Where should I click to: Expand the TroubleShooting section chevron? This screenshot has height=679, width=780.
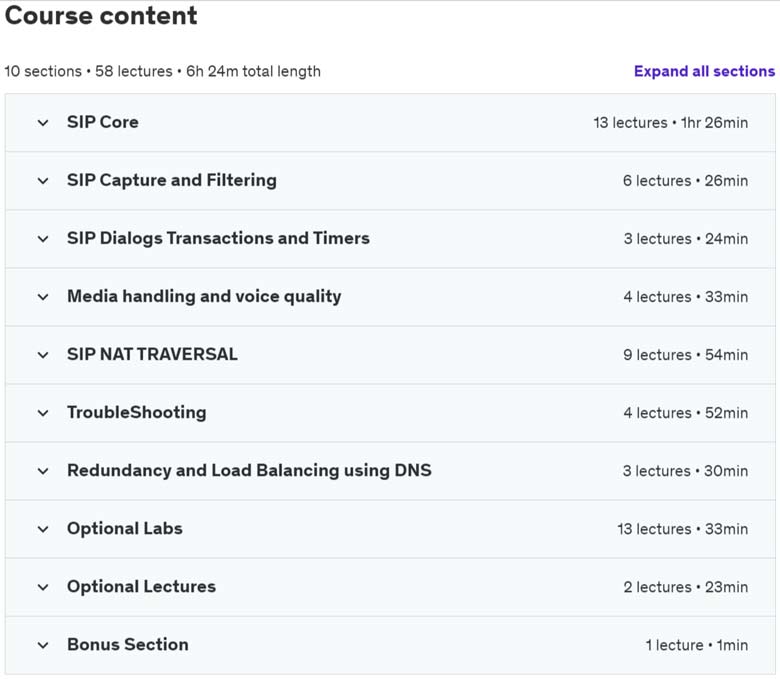43,413
